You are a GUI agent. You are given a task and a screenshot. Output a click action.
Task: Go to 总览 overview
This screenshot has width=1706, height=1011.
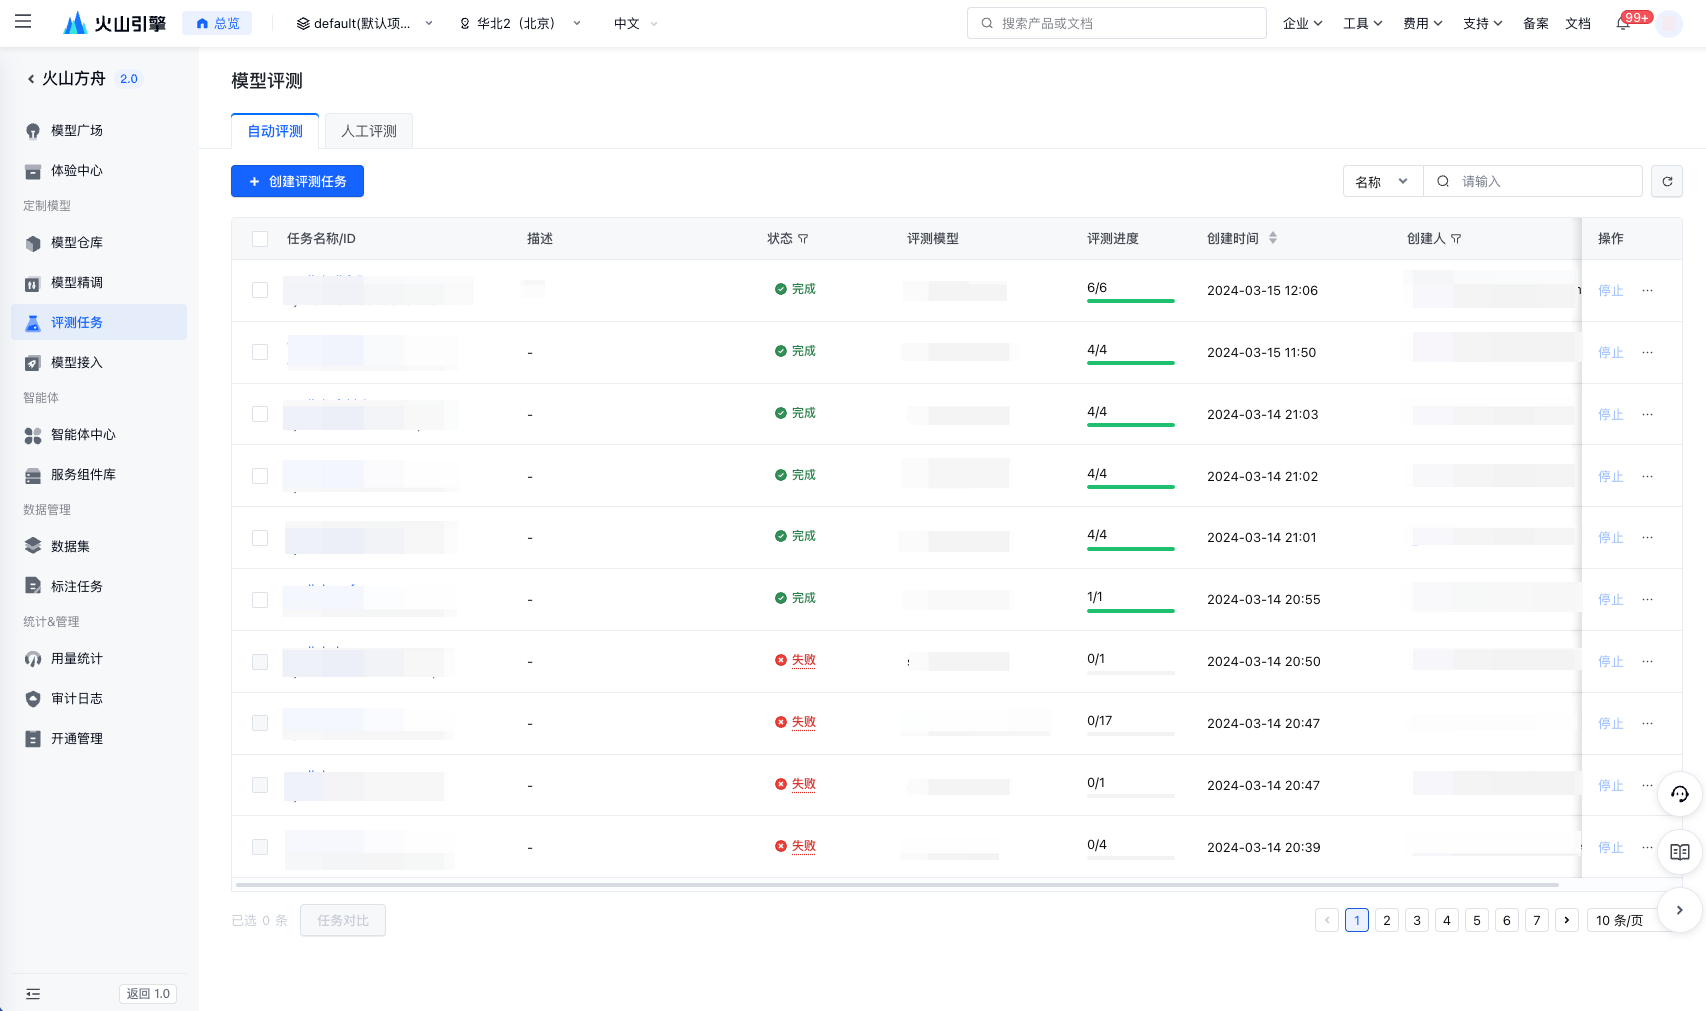(x=217, y=23)
